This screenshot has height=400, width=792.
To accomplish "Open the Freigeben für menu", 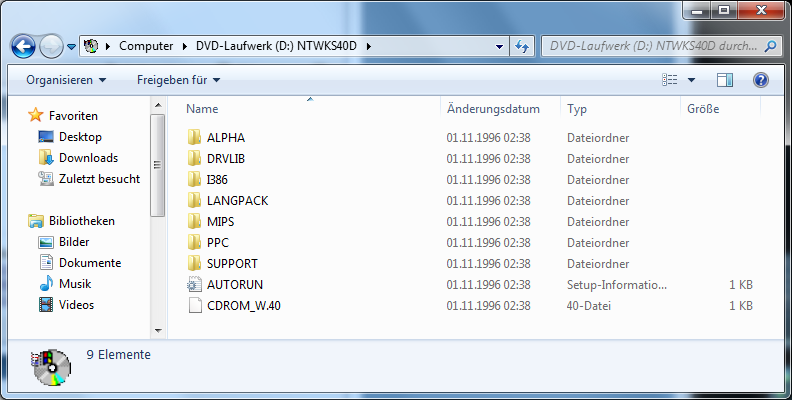I will click(178, 80).
